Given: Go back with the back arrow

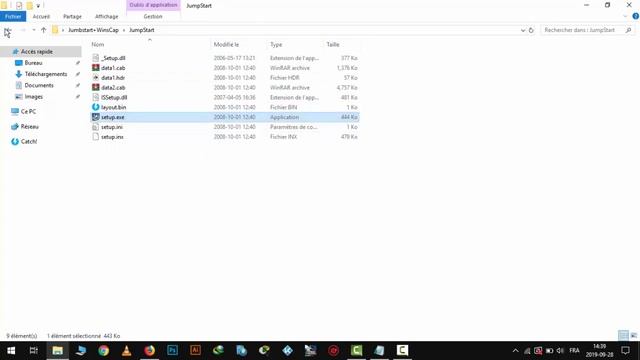Looking at the screenshot, I should (x=7, y=30).
